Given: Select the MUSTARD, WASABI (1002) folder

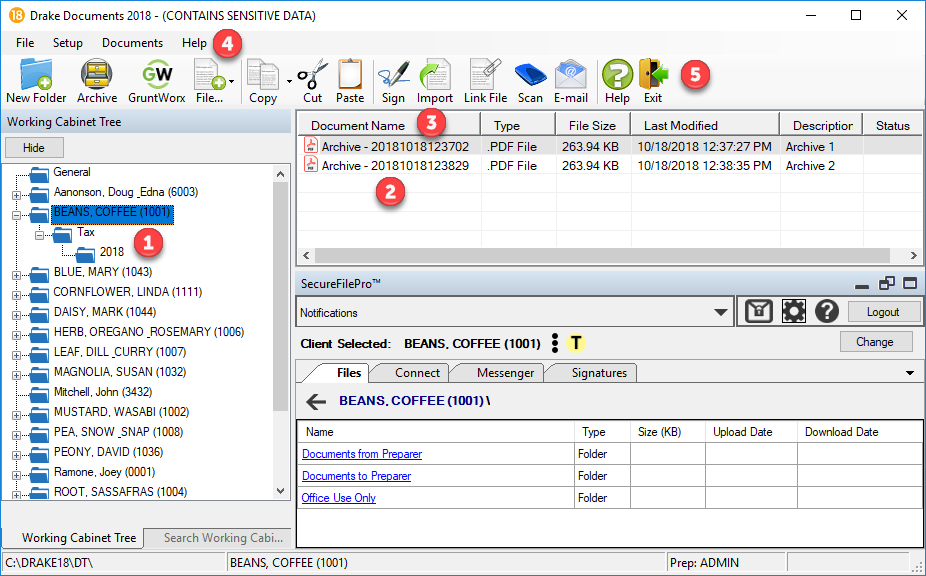Looking at the screenshot, I should (x=121, y=412).
